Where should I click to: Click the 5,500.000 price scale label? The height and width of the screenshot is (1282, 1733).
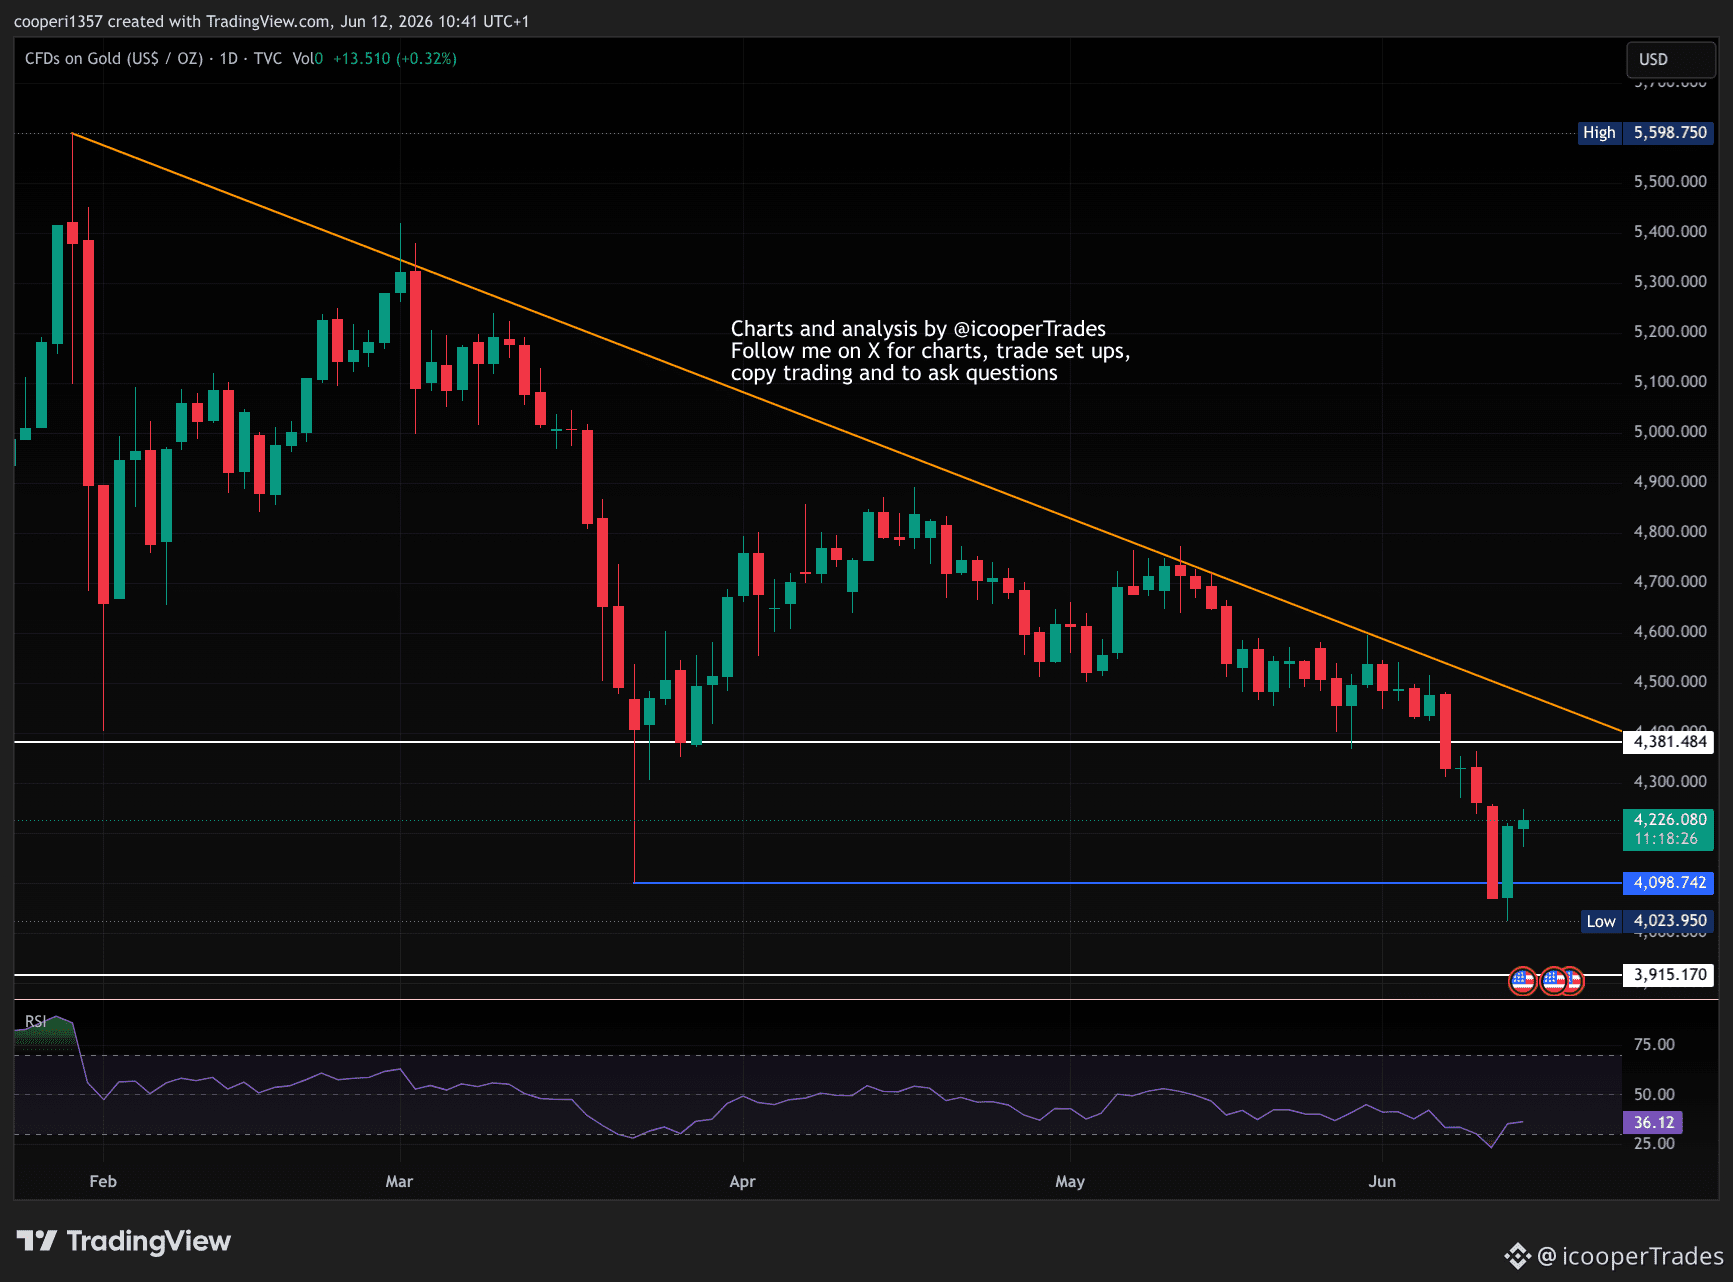click(x=1670, y=182)
